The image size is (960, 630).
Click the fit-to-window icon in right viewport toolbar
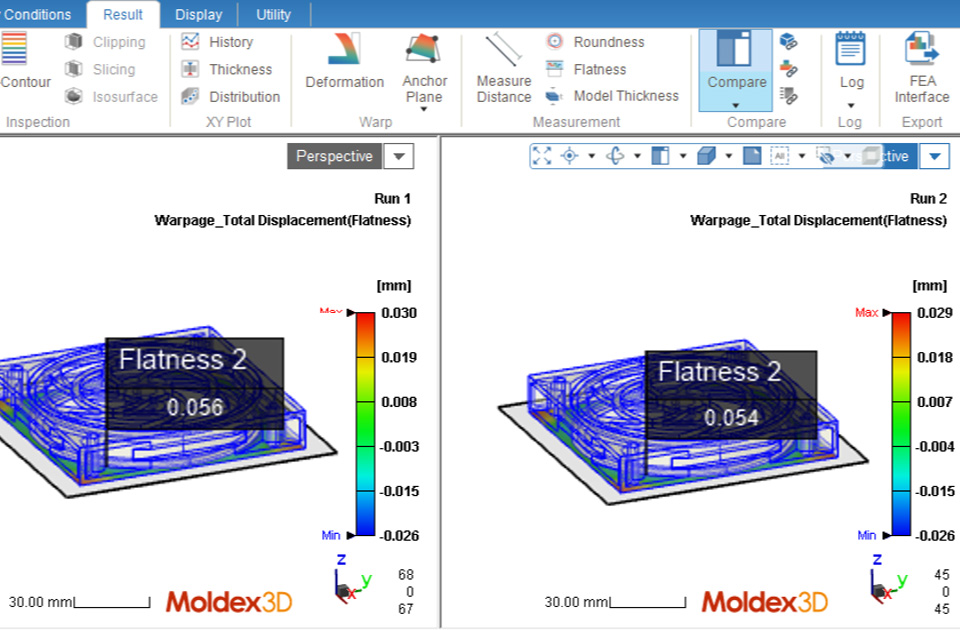[x=542, y=156]
